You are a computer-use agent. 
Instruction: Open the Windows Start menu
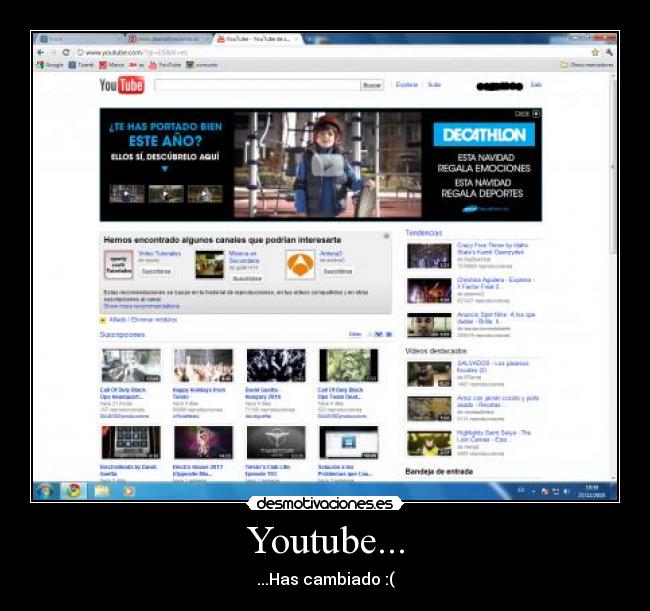coord(44,491)
